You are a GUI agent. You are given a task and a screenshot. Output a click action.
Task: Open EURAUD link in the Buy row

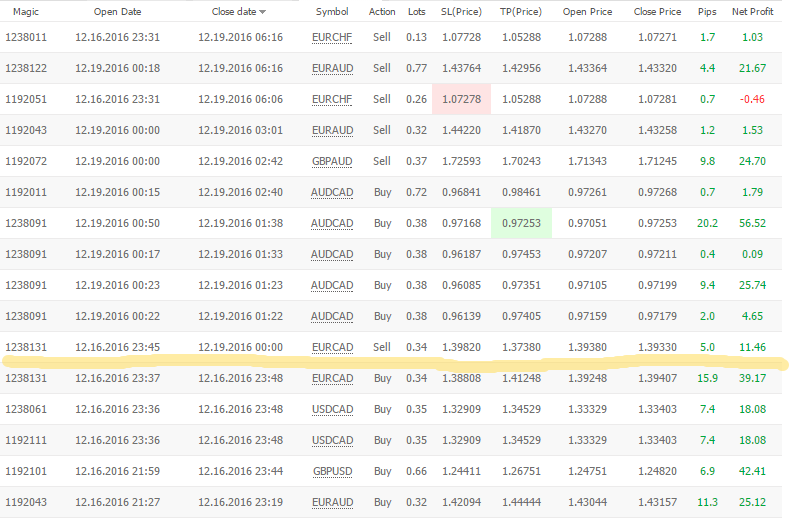coord(332,502)
